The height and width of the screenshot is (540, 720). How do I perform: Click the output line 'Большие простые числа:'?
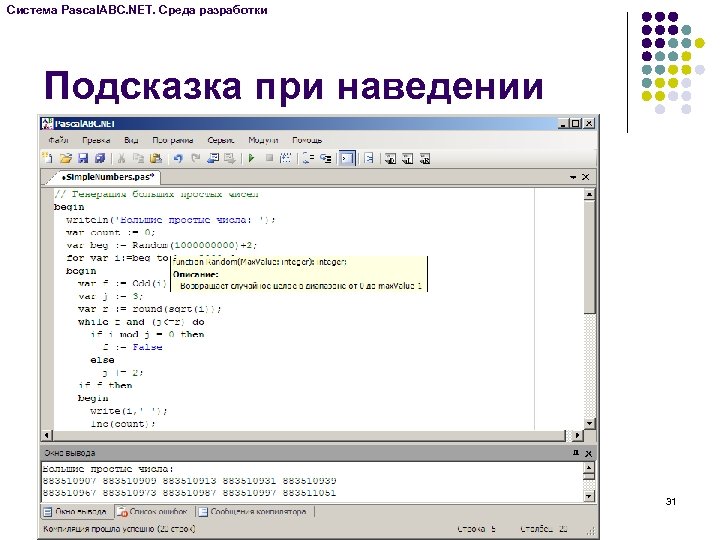tap(108, 469)
